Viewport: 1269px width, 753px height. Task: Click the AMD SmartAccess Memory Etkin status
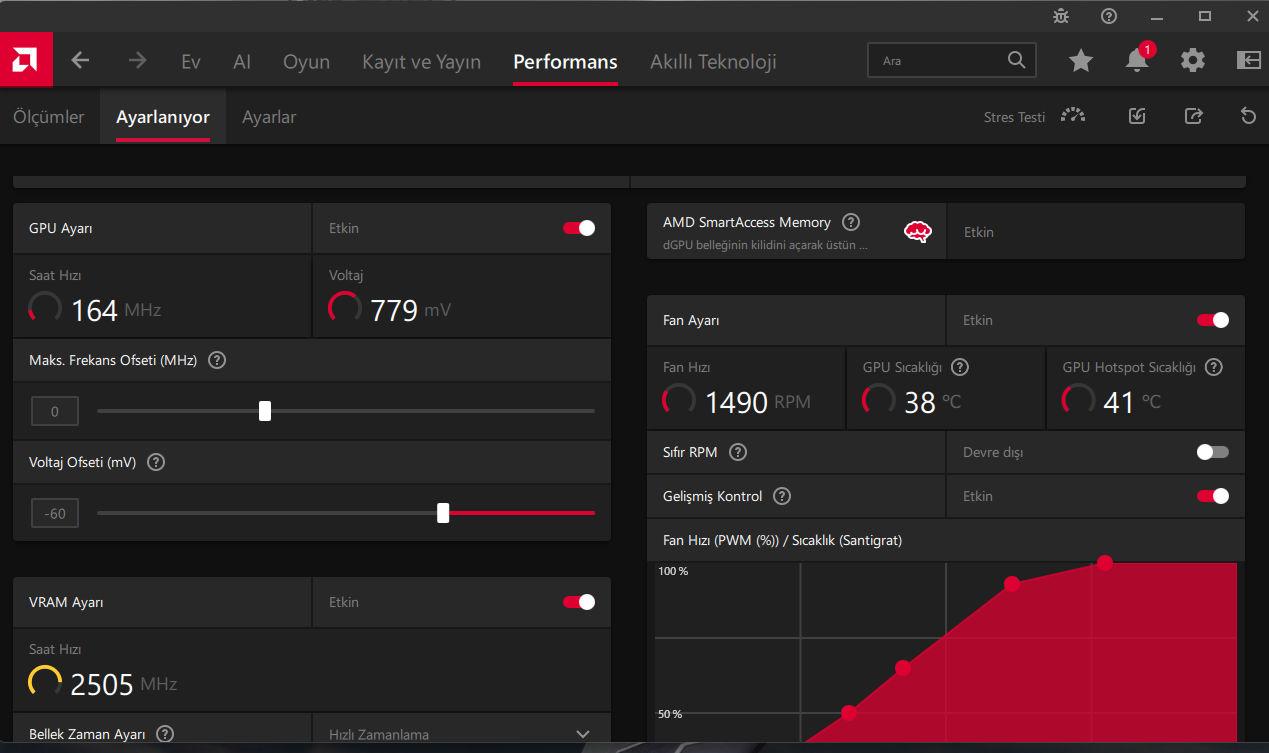click(x=979, y=232)
